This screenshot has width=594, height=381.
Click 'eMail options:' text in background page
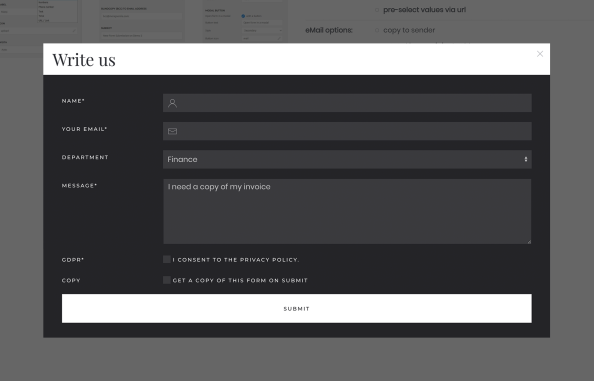[329, 30]
